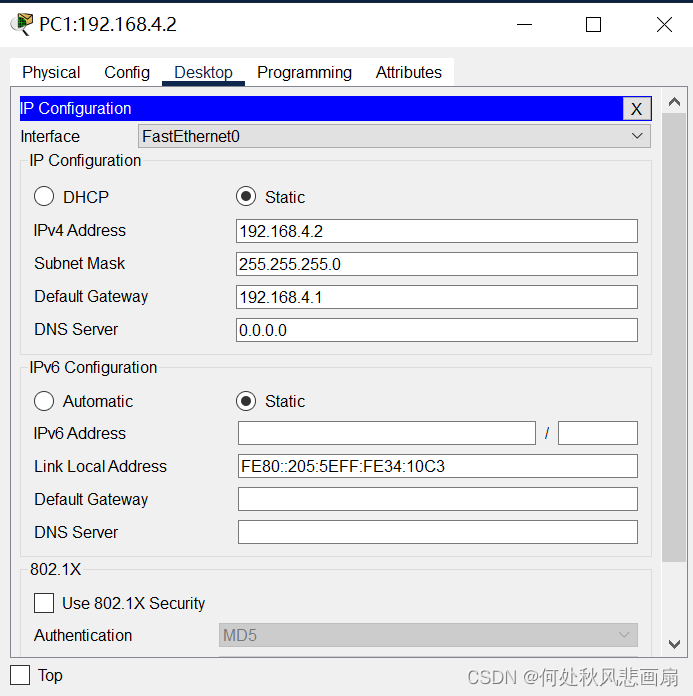This screenshot has height=696, width=693.
Task: Open the Interface FastEthernet0 dropdown
Action: click(394, 136)
